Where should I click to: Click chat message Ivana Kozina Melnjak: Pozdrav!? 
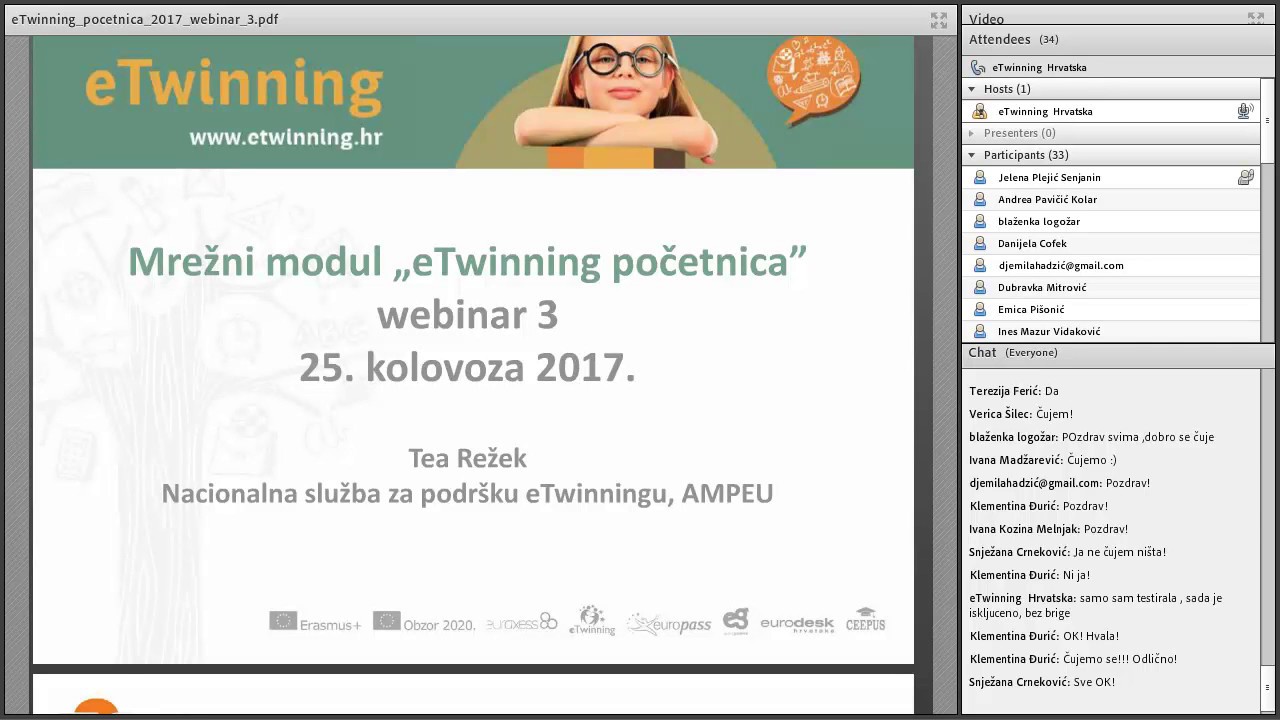click(x=1049, y=529)
